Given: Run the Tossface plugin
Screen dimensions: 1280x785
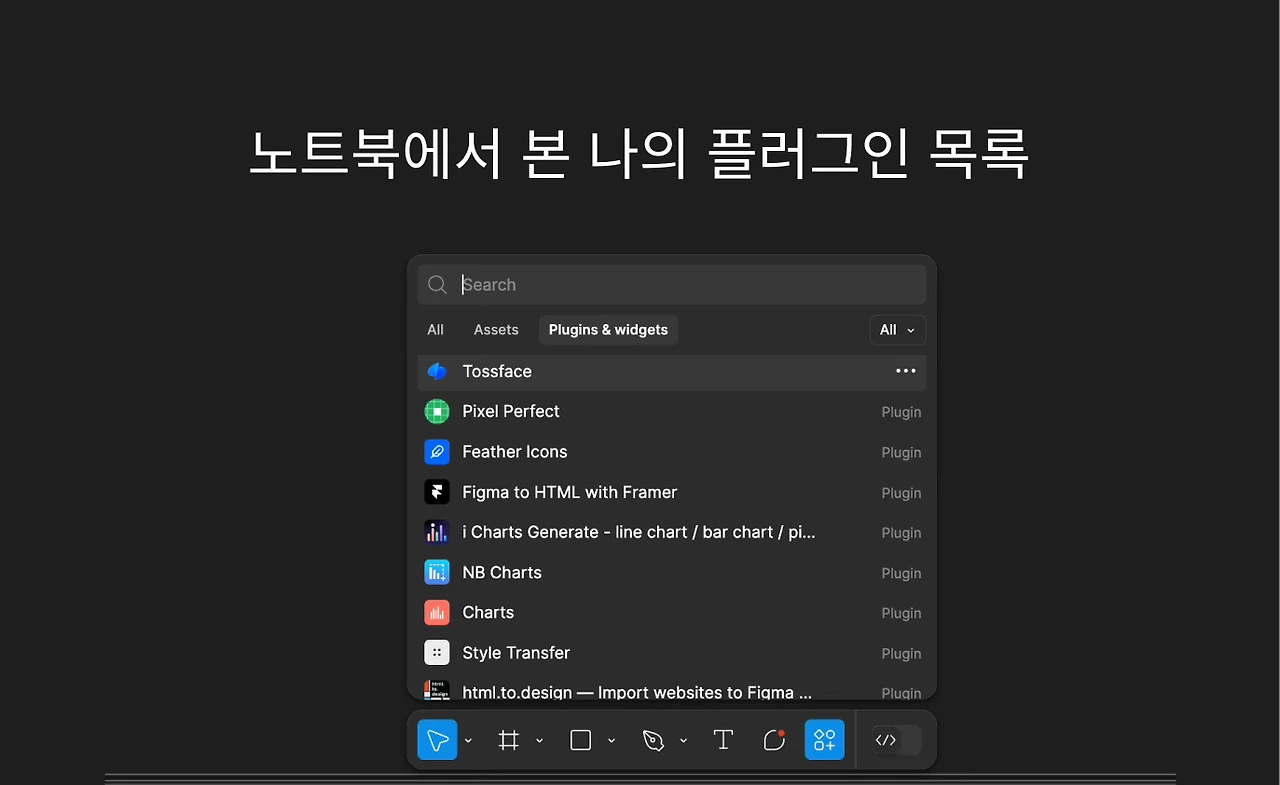Looking at the screenshot, I should click(x=672, y=371).
